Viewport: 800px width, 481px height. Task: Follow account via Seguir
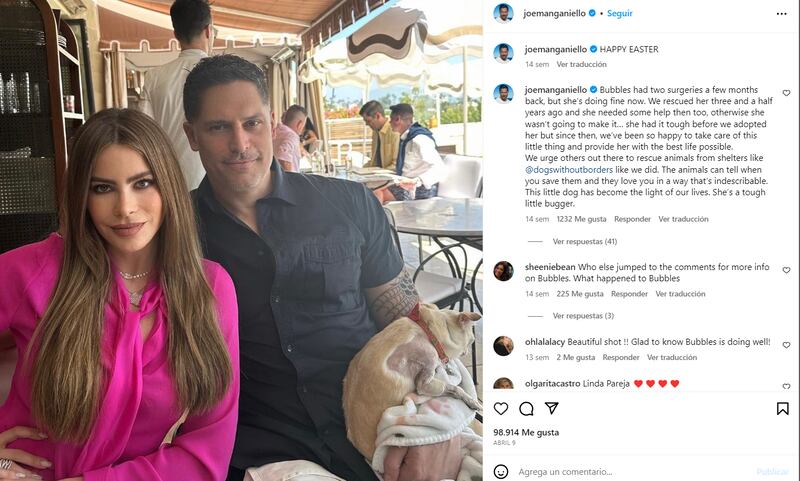coord(619,14)
